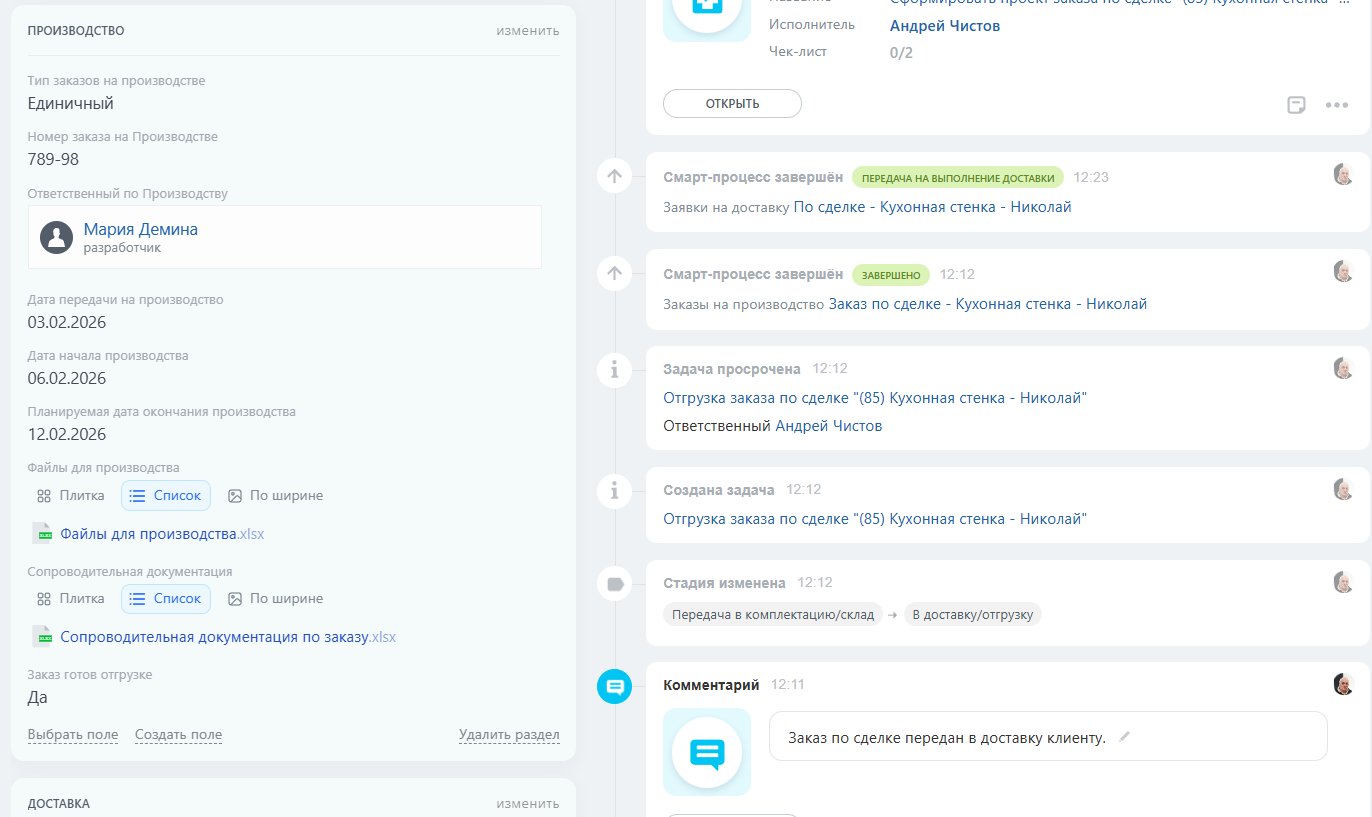Open the three-dots menu on the task card
The image size is (1372, 817).
click(x=1337, y=105)
